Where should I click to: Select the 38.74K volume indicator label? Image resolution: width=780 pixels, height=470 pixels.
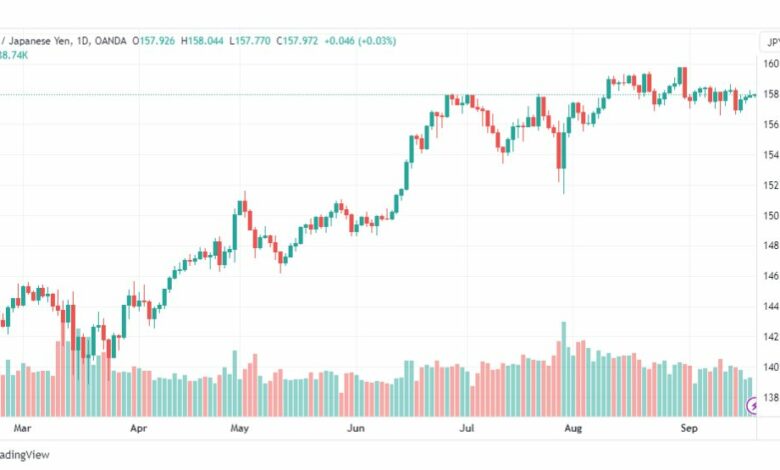[x=14, y=55]
